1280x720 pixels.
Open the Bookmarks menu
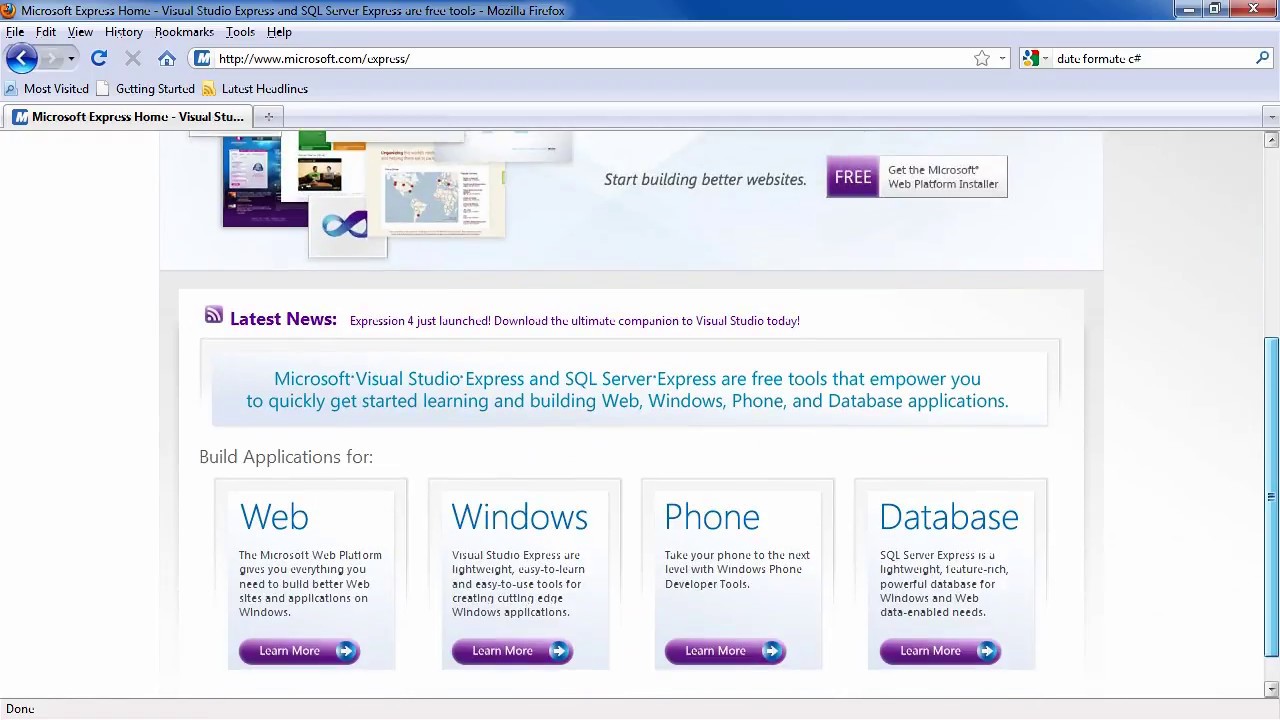coord(184,32)
